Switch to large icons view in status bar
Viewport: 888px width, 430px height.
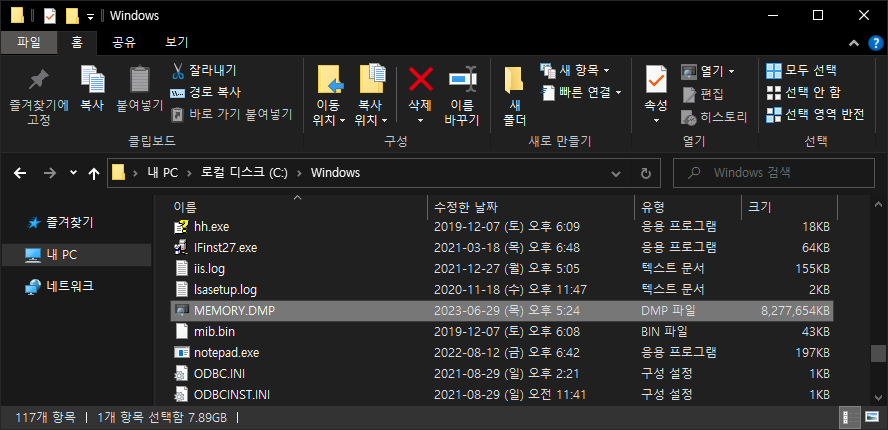click(x=872, y=419)
